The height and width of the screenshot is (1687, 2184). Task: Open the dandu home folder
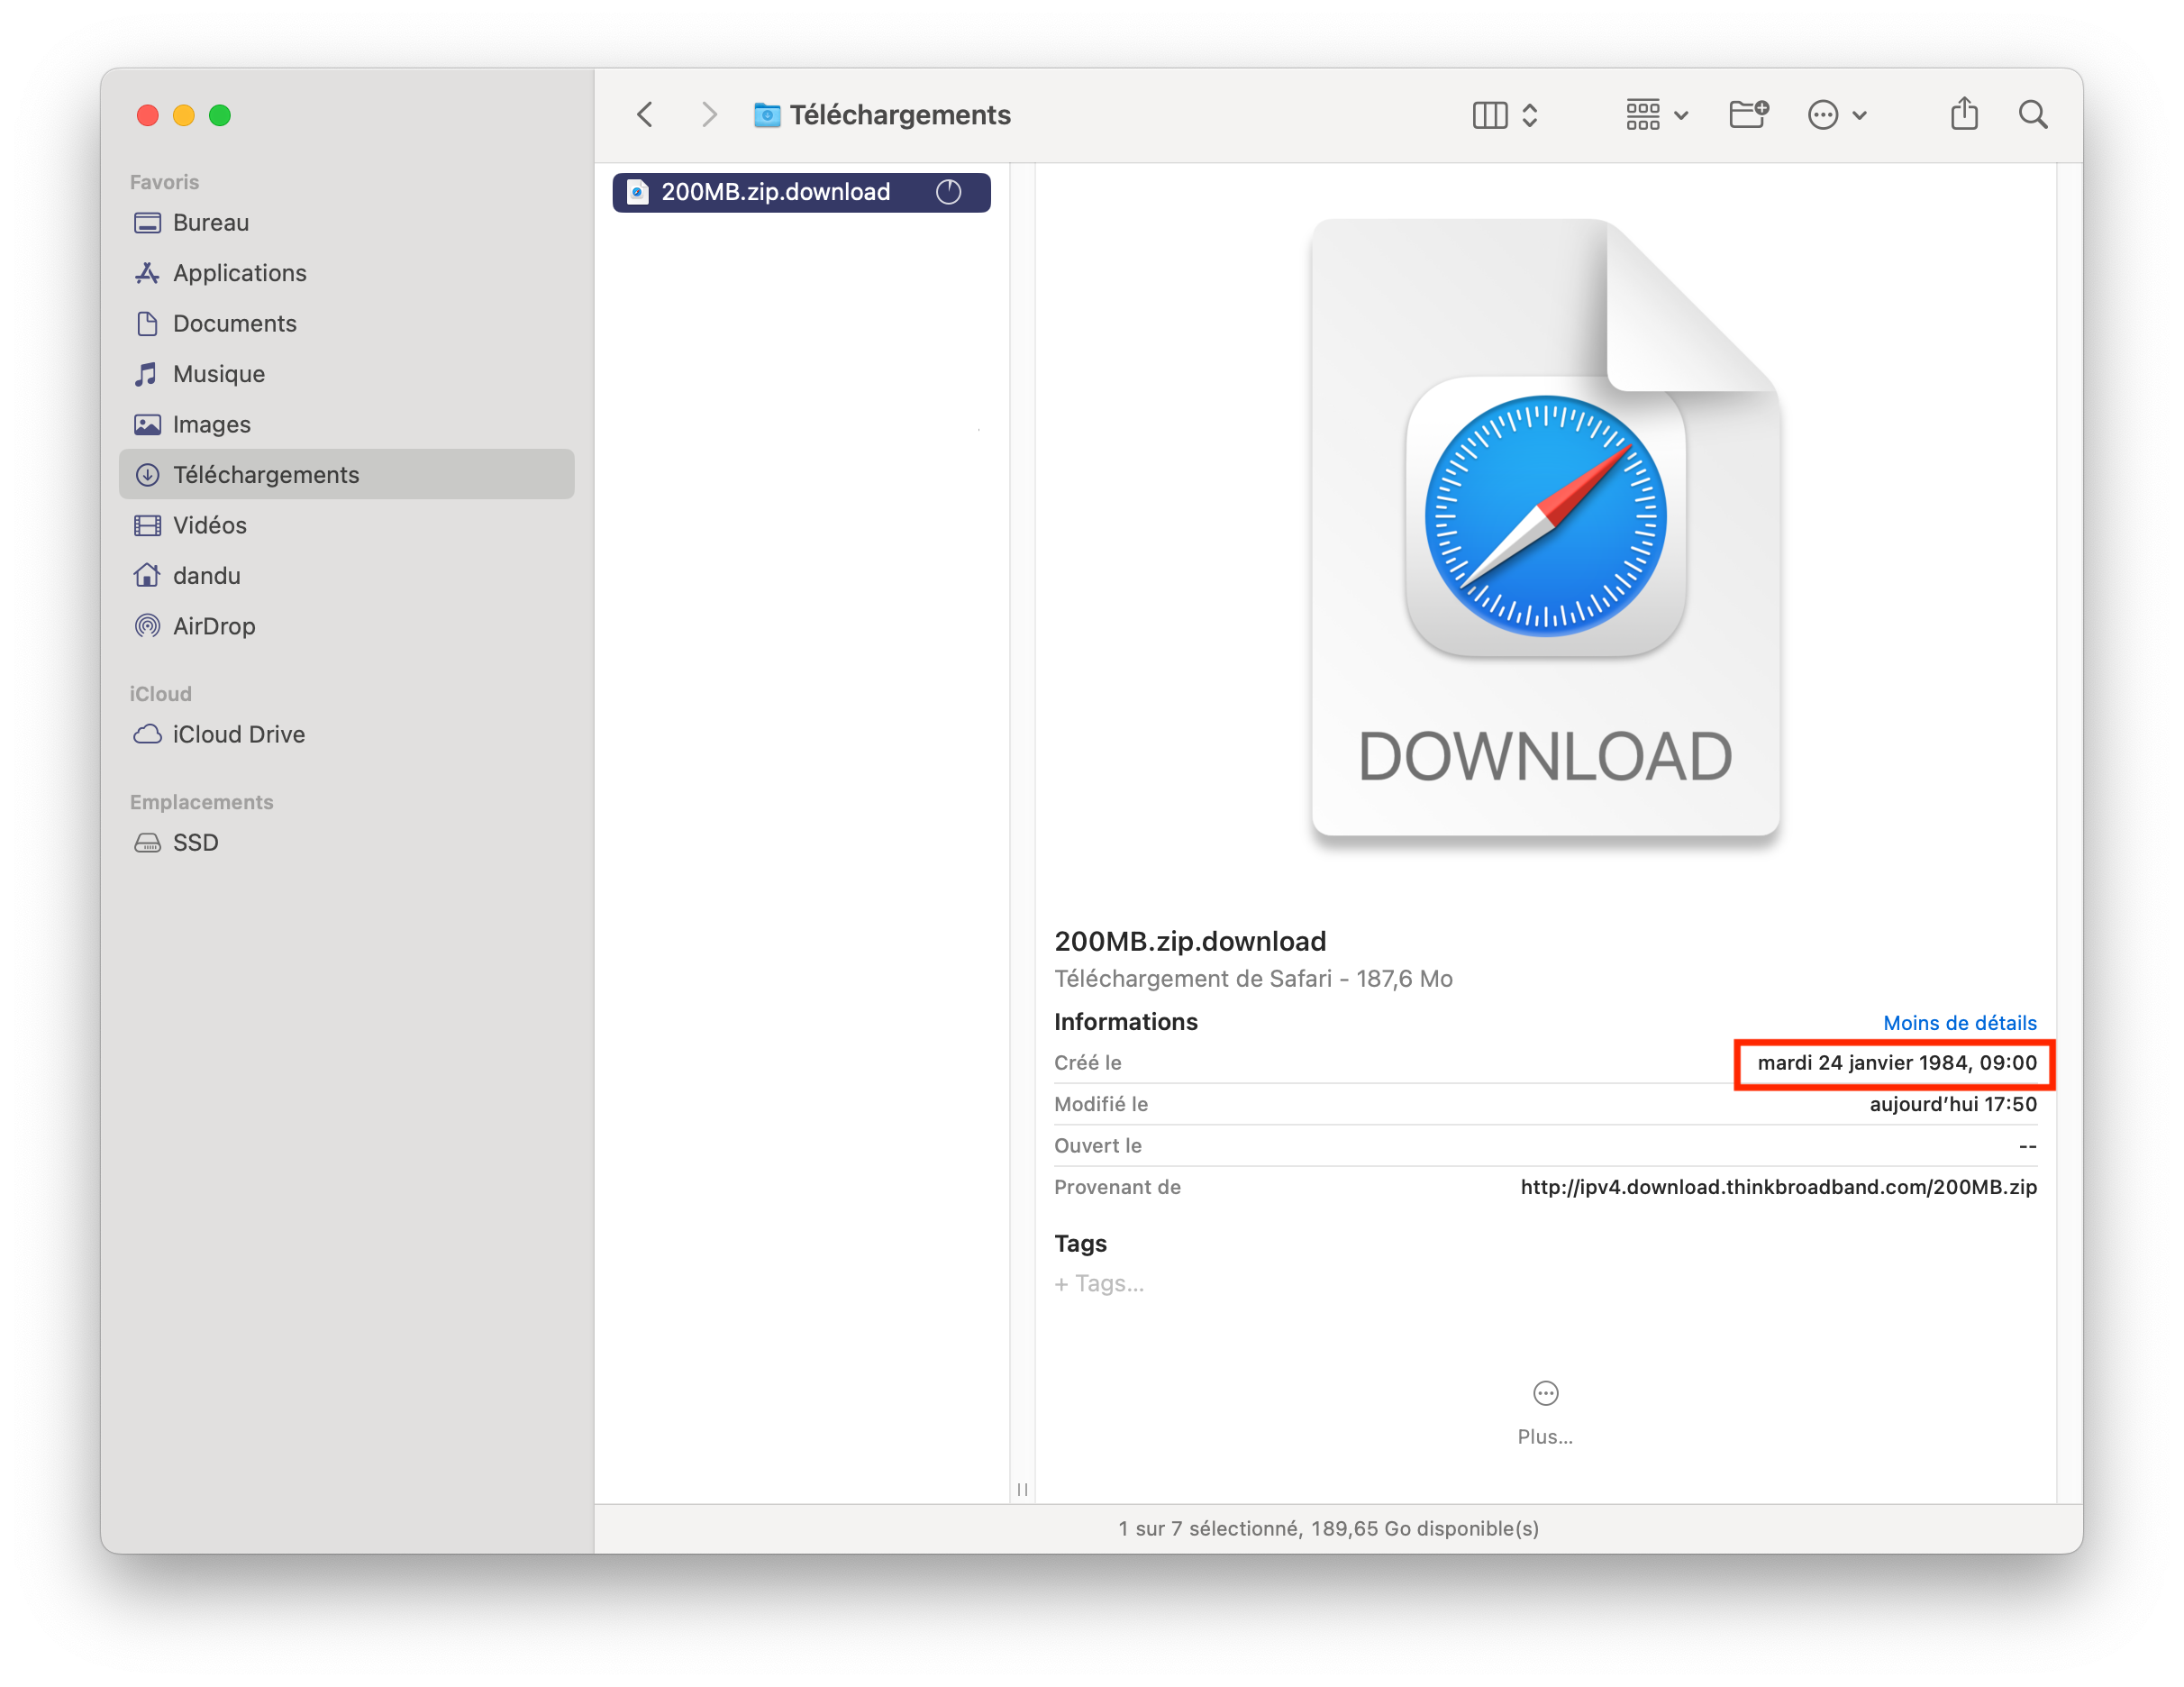click(x=346, y=575)
